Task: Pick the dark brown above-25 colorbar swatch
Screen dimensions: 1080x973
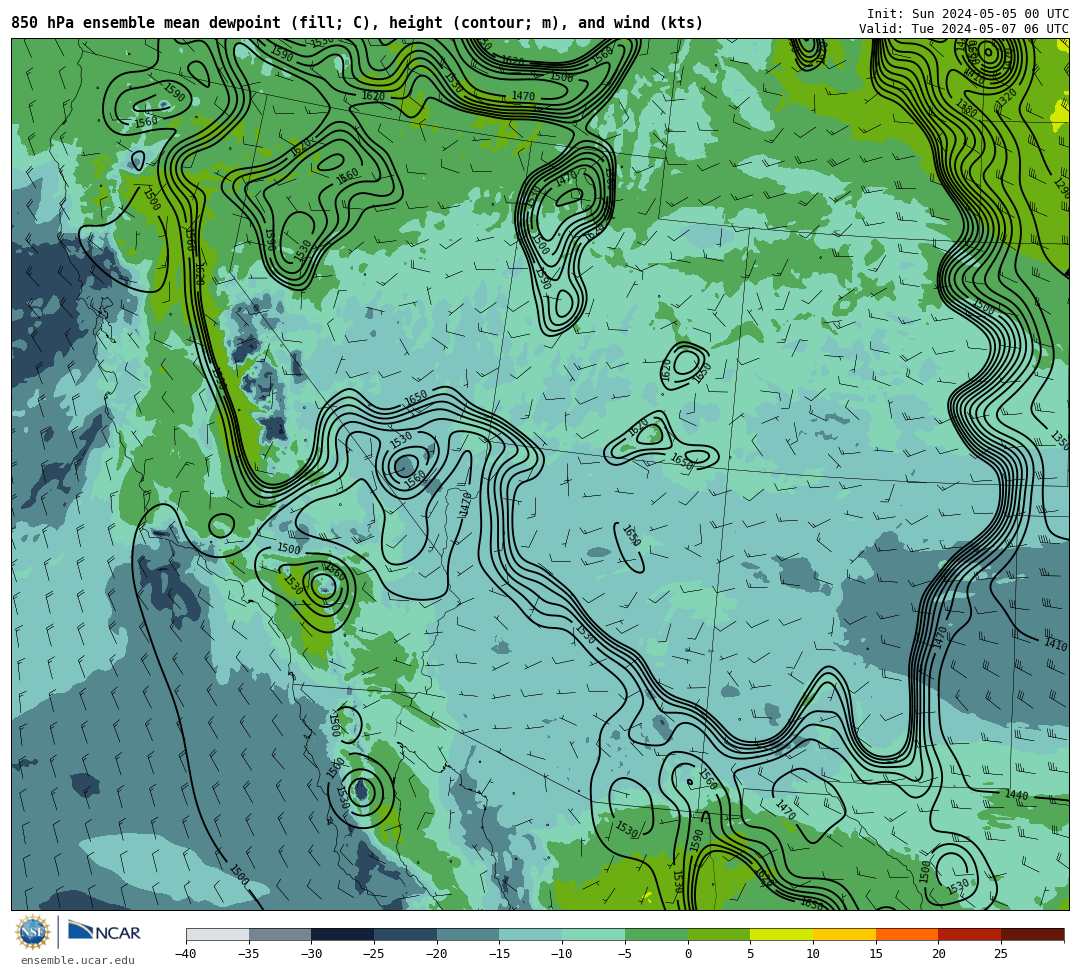Action: [x=1032, y=934]
